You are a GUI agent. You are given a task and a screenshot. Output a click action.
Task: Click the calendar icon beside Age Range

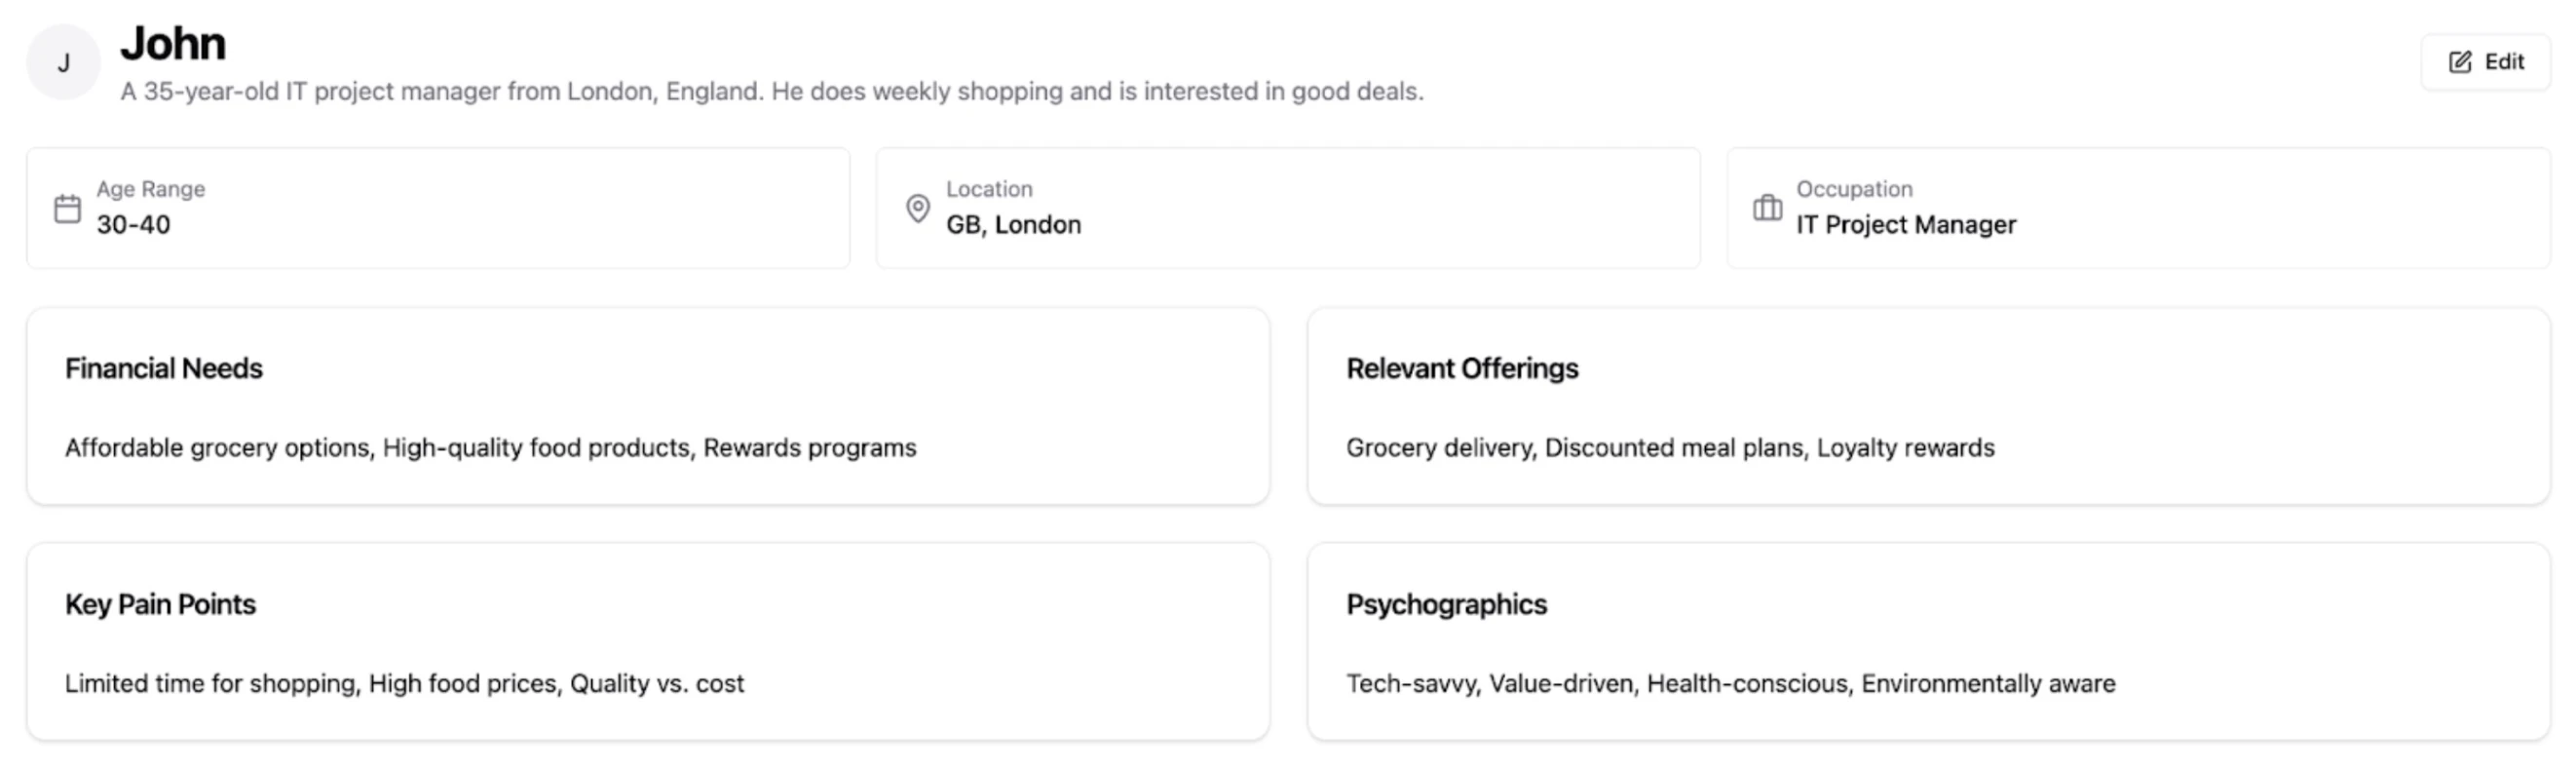click(67, 209)
